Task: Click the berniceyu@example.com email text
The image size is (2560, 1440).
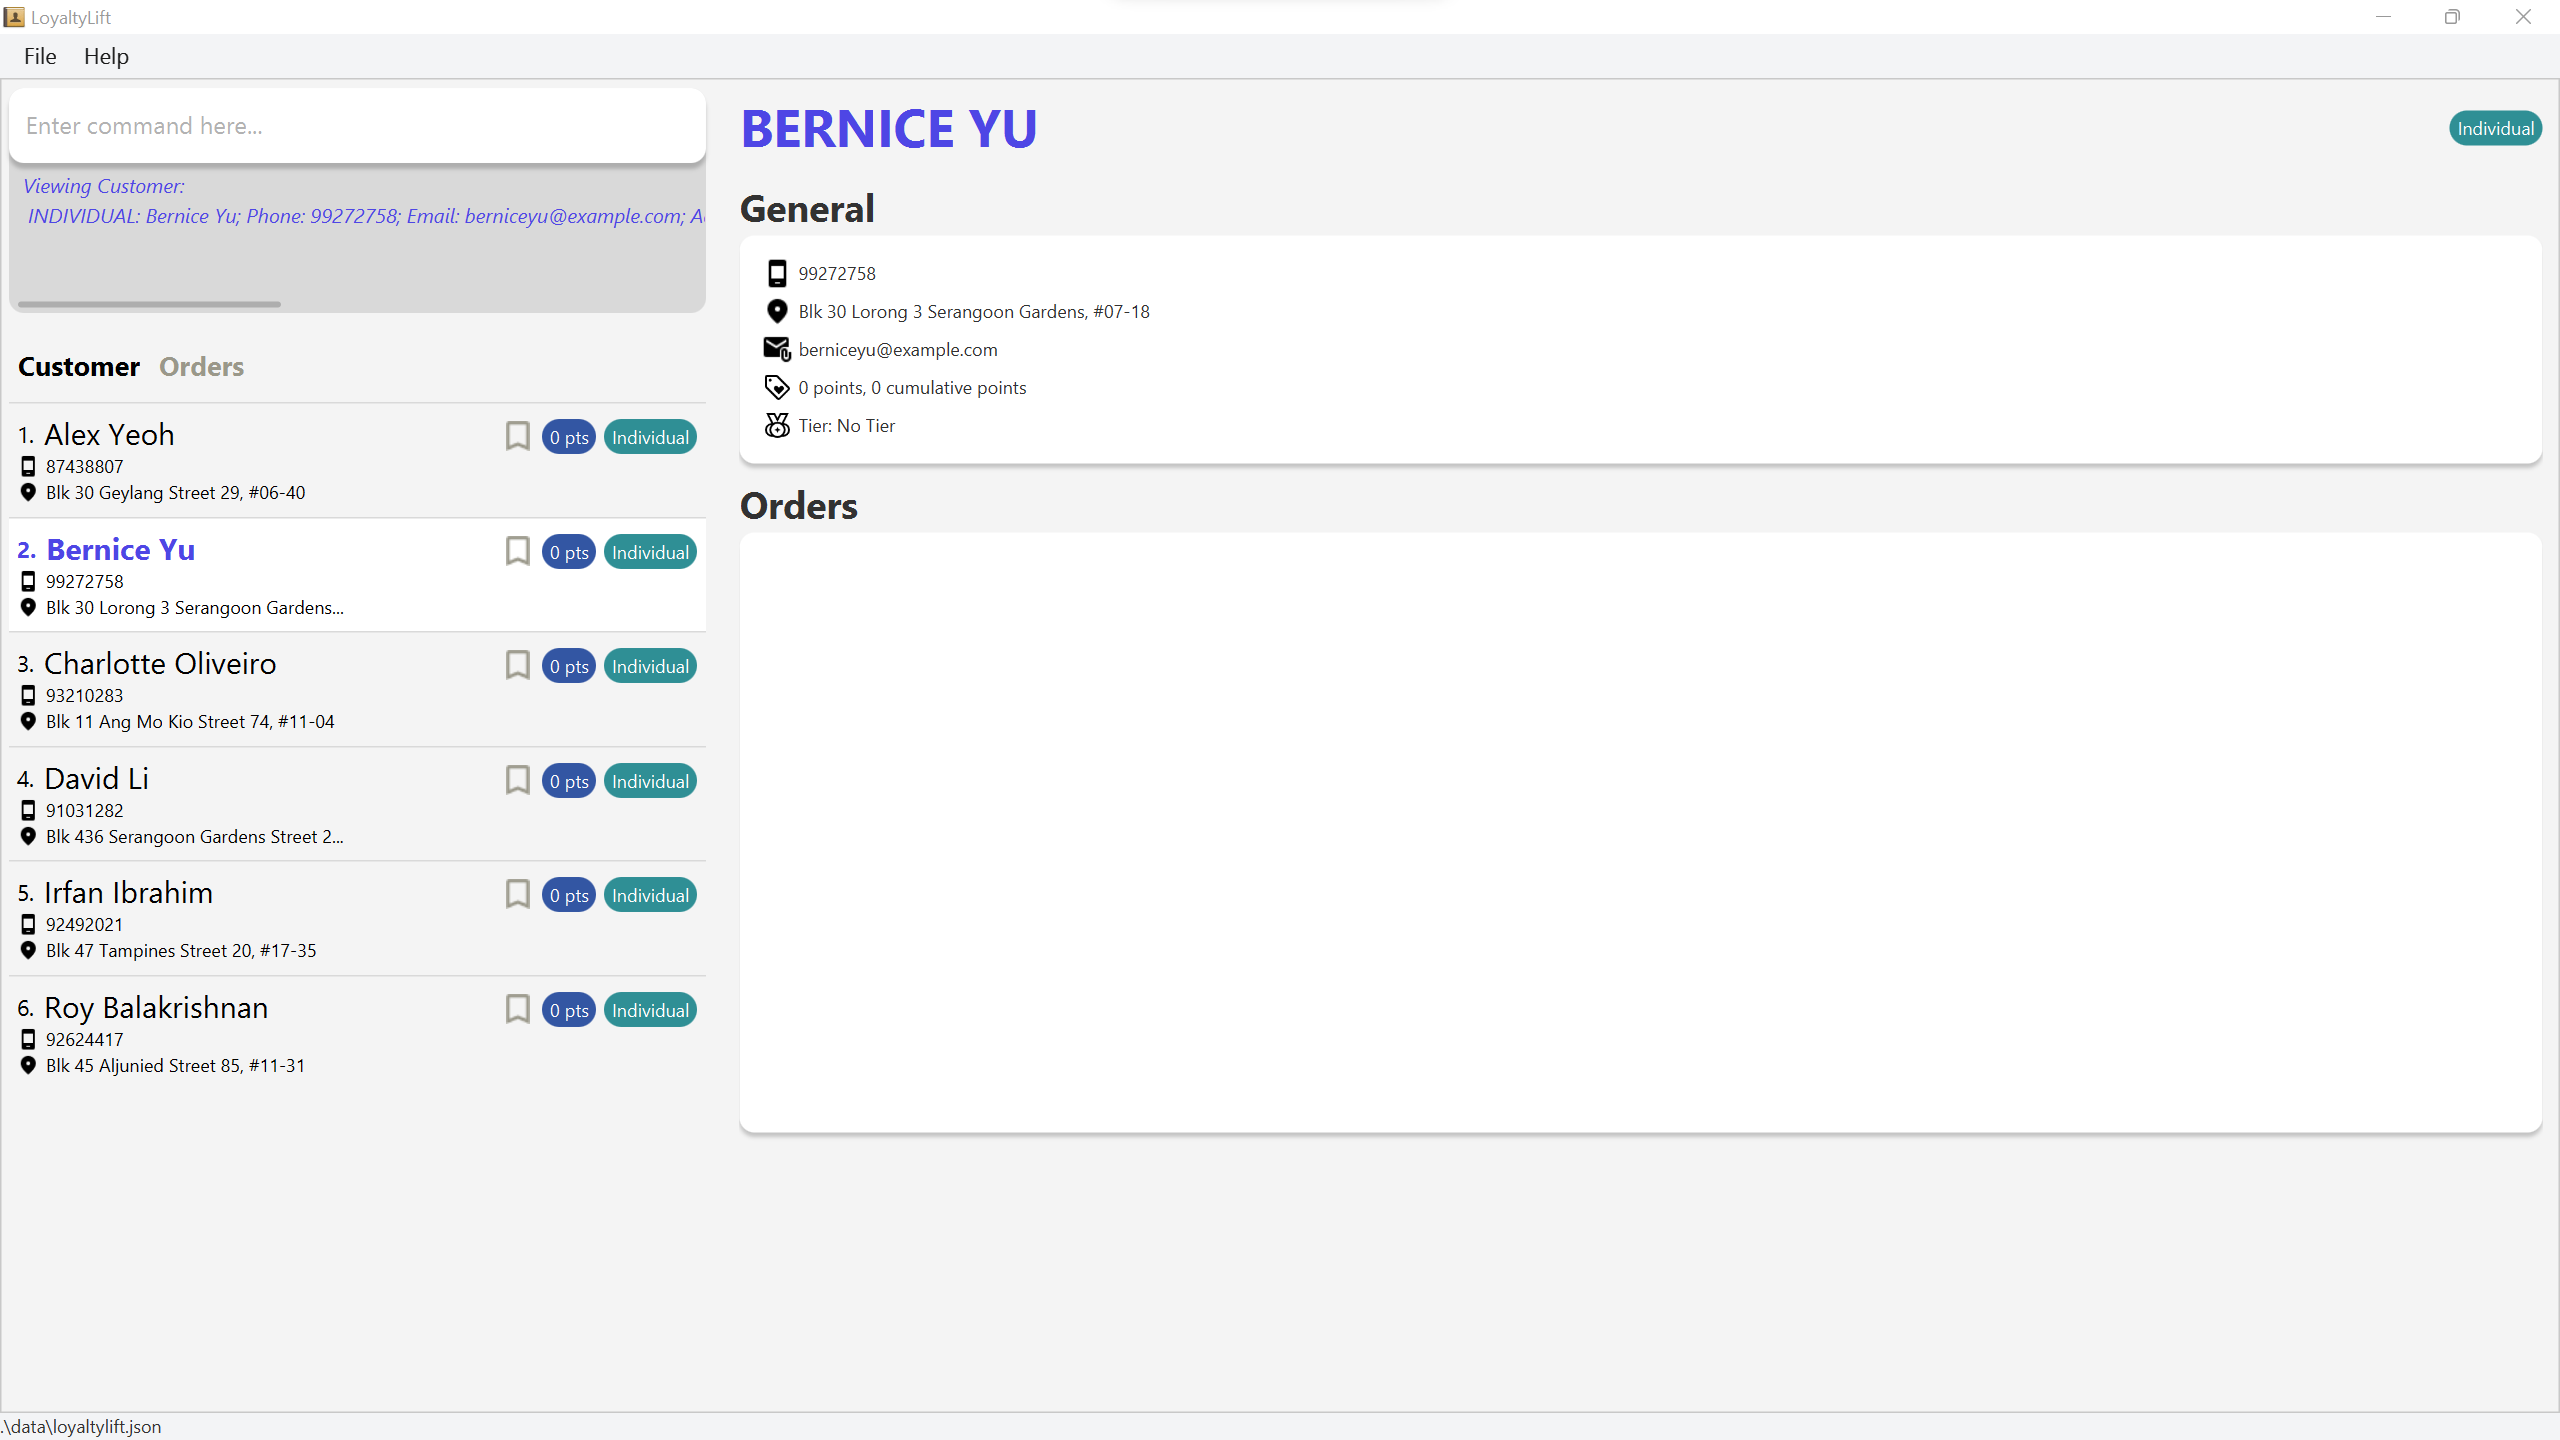Action: (898, 349)
